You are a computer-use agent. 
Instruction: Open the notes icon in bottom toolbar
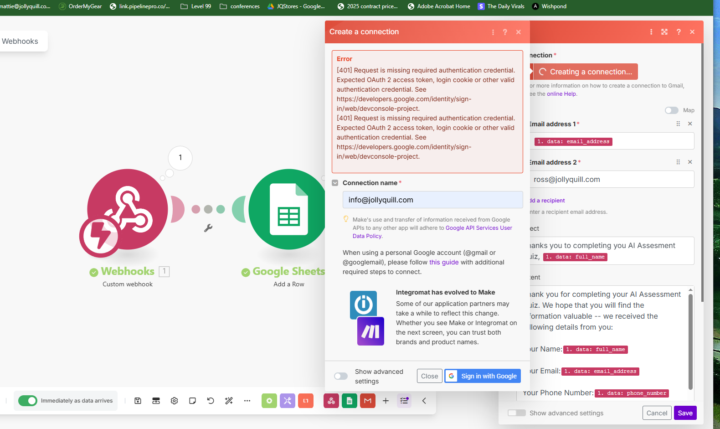pyautogui.click(x=192, y=401)
